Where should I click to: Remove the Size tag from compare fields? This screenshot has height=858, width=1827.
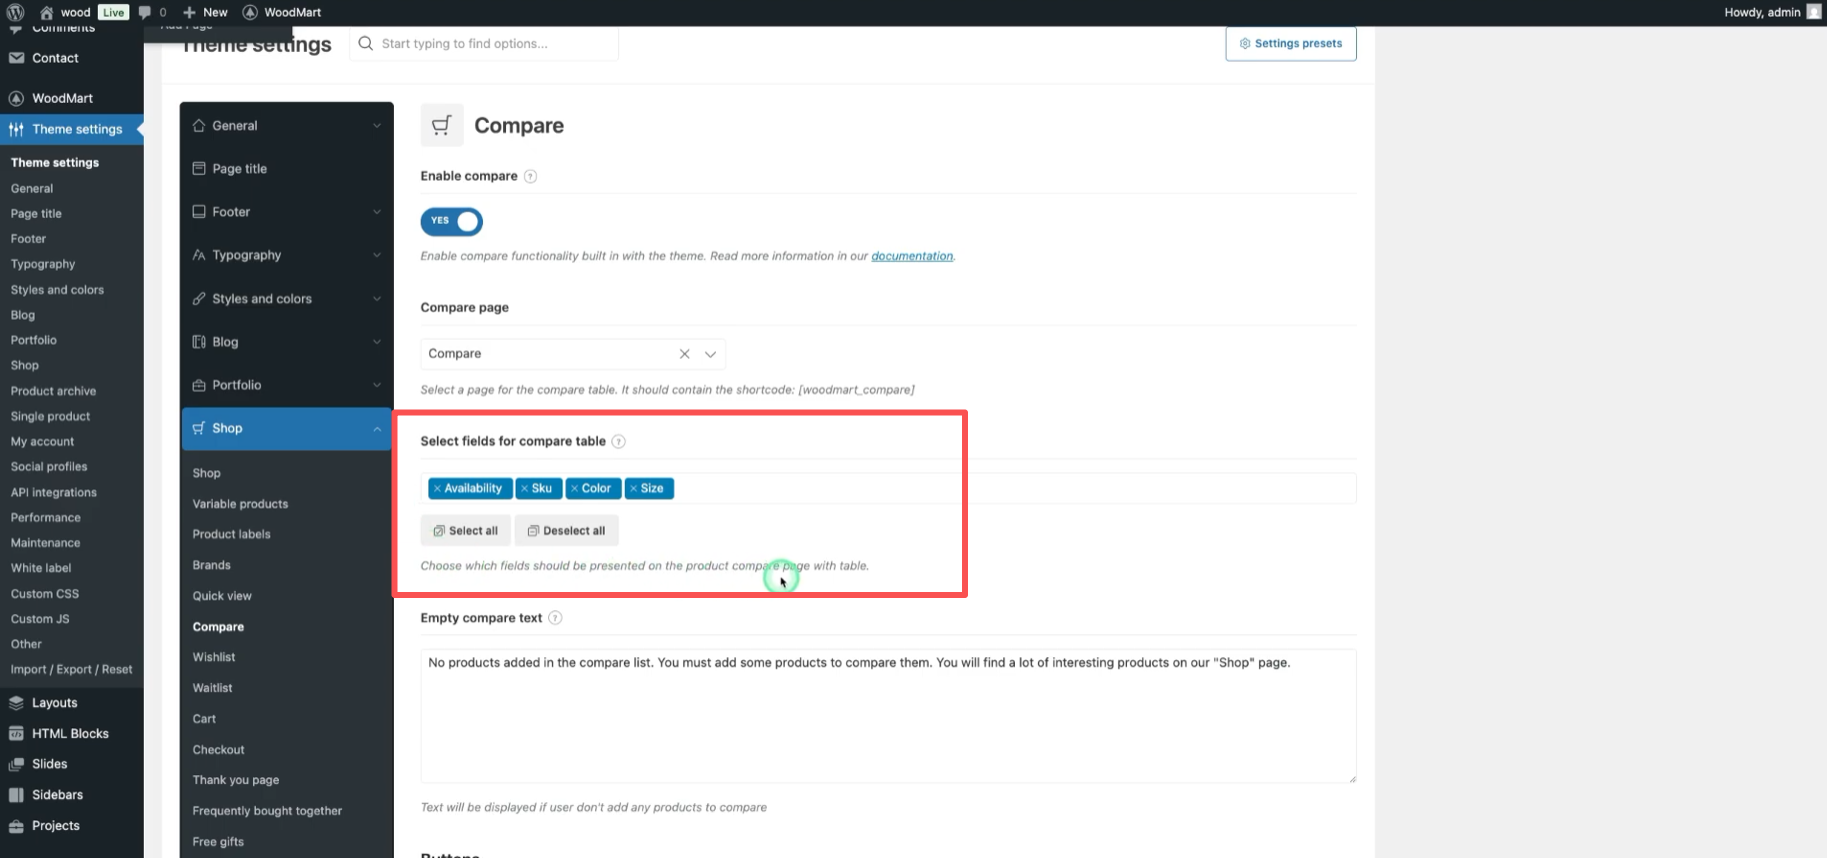coord(633,488)
